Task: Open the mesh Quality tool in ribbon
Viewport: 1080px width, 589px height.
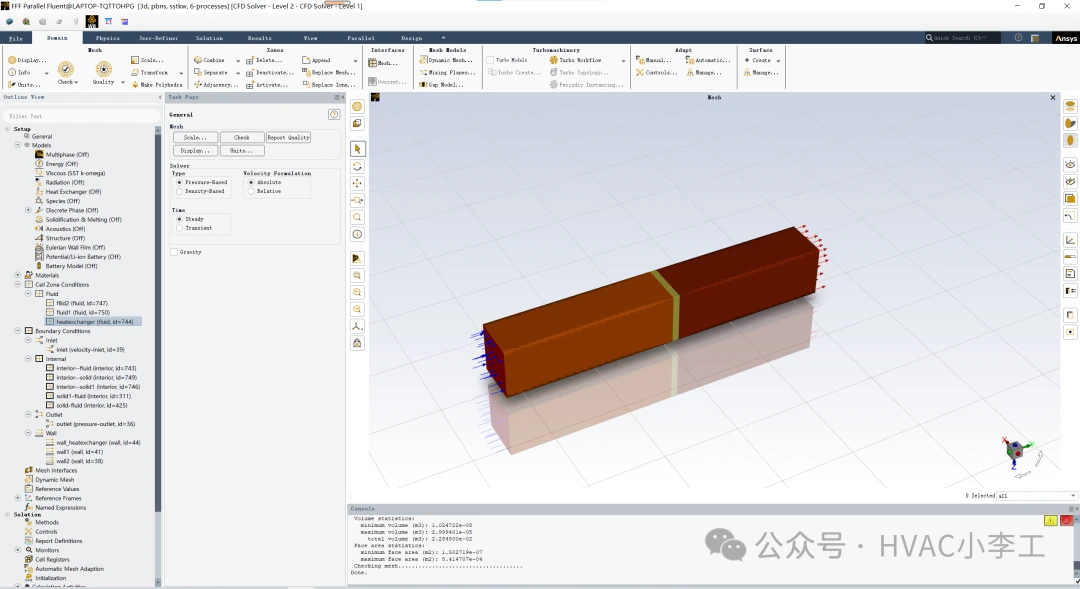Action: click(103, 72)
